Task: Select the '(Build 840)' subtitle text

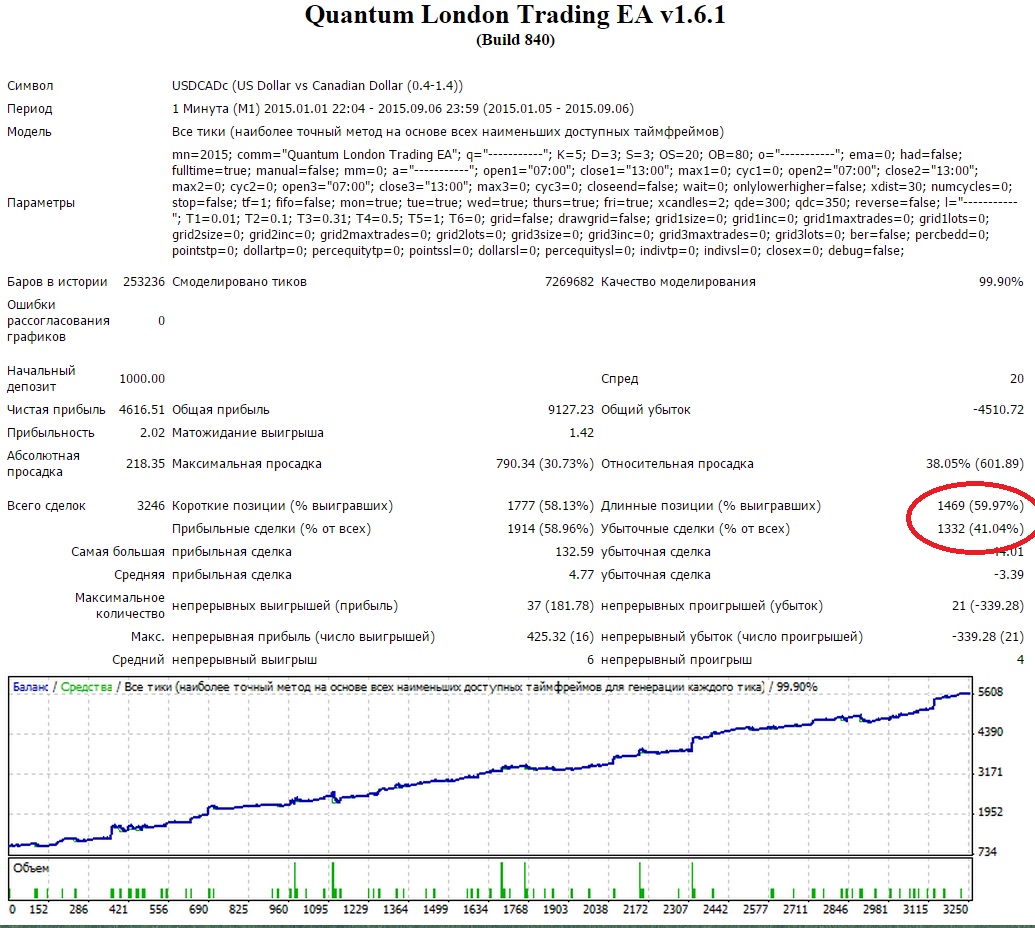Action: 516,40
